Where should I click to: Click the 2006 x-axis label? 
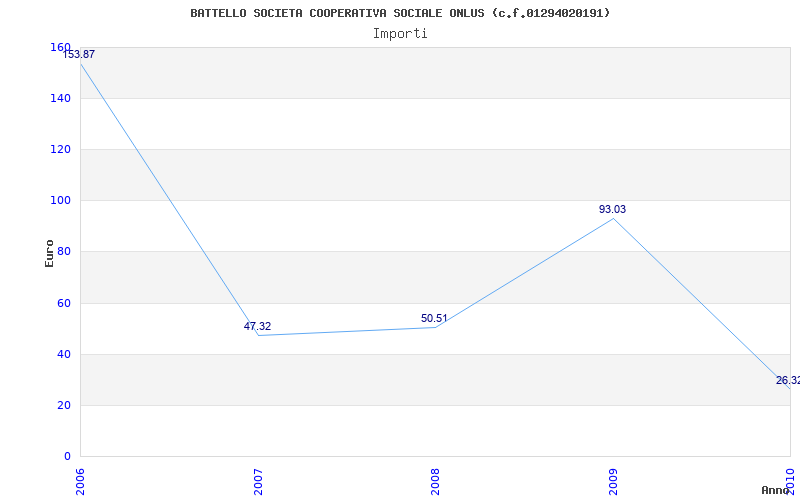click(80, 482)
